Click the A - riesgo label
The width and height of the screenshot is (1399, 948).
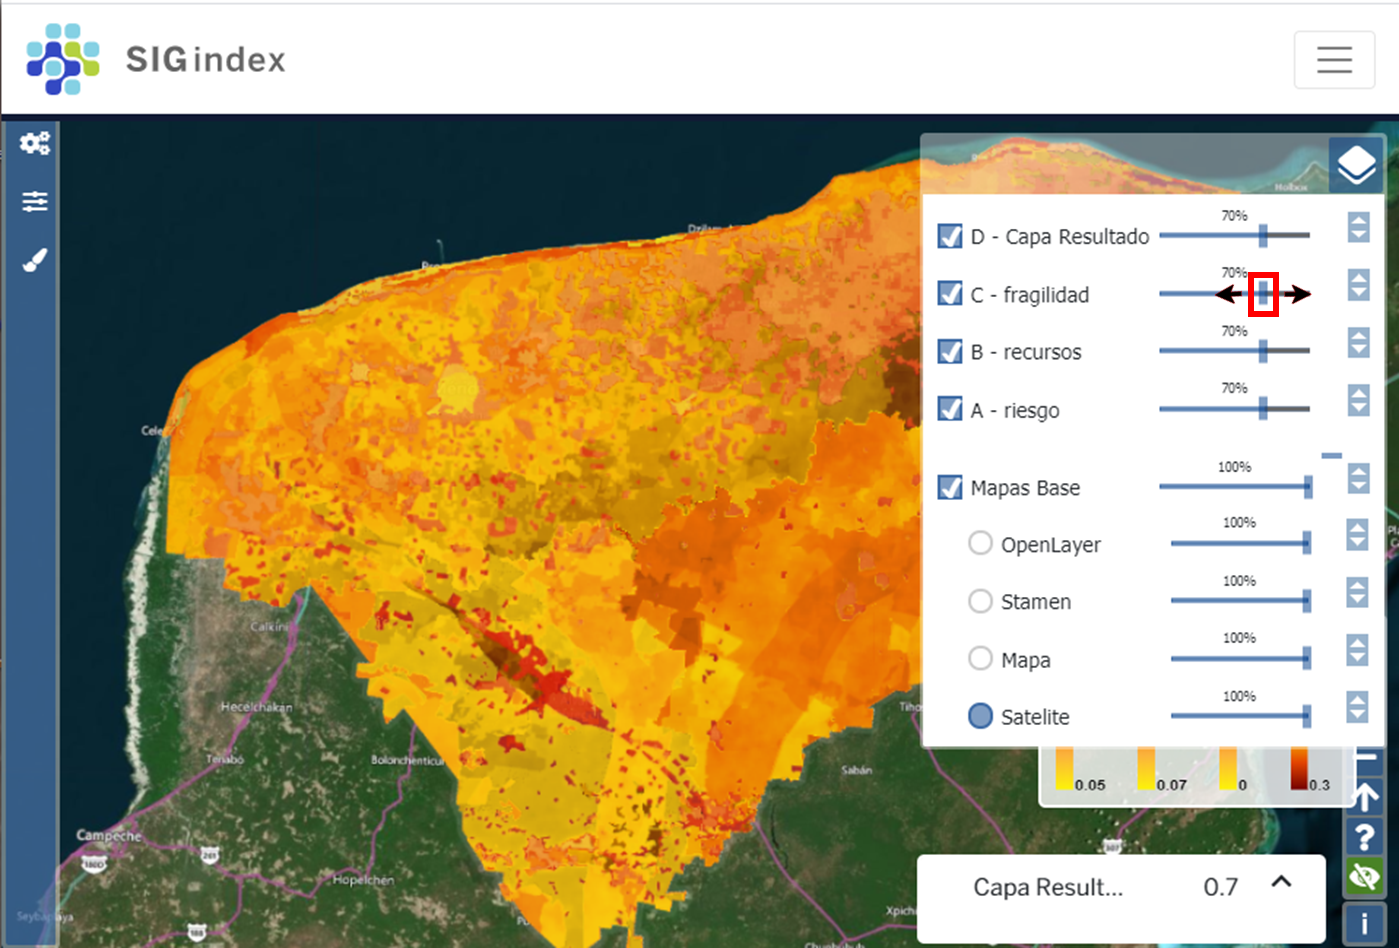pos(1015,411)
